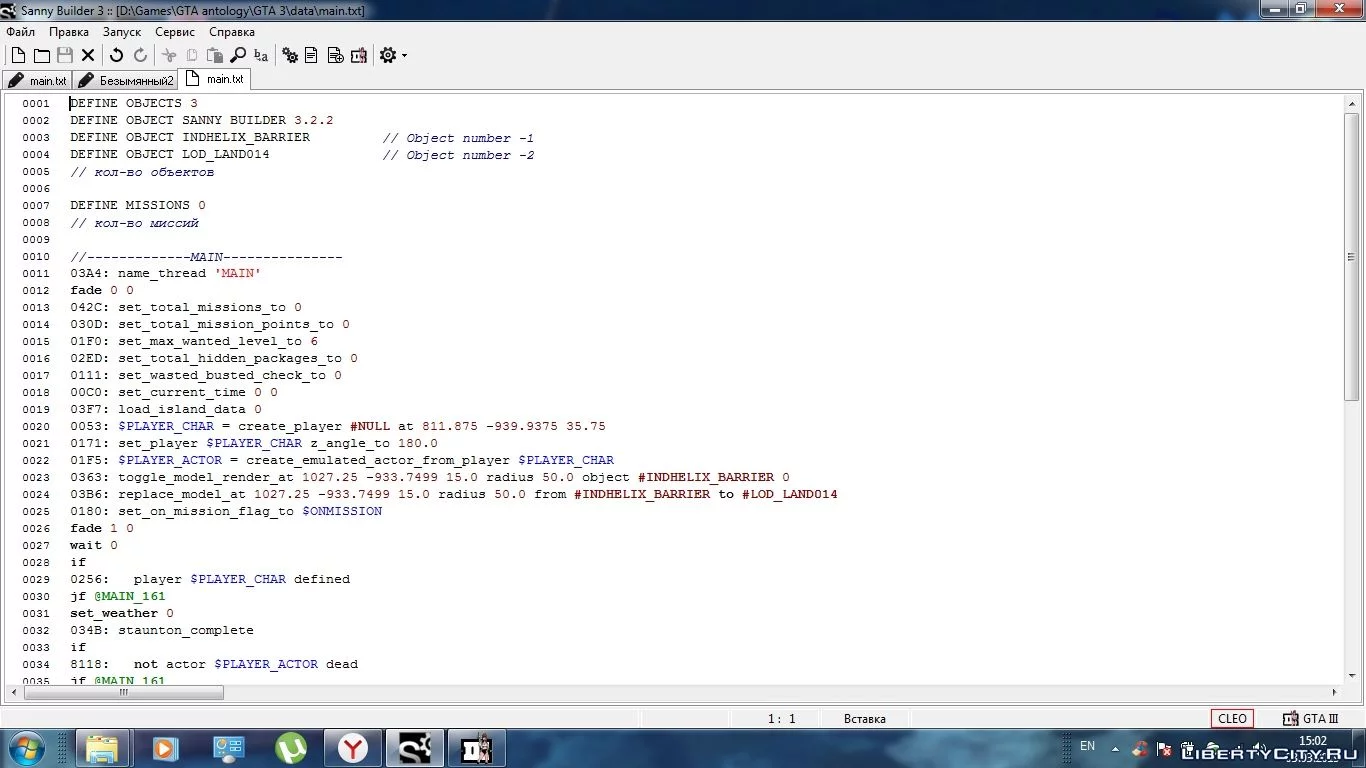This screenshot has width=1366, height=768.
Task: Create a new file with toolbar icon
Action: click(18, 56)
